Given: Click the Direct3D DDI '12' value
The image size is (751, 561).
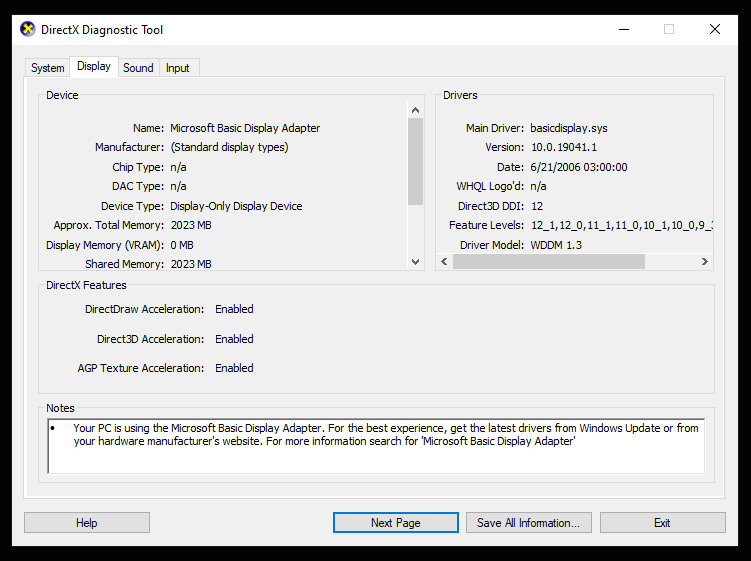Looking at the screenshot, I should tap(537, 206).
